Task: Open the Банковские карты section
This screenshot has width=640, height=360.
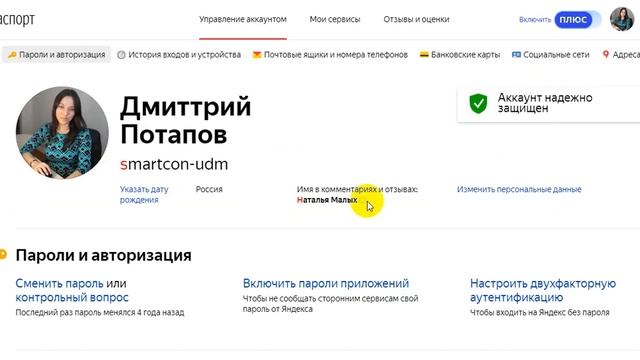Action: [x=460, y=55]
